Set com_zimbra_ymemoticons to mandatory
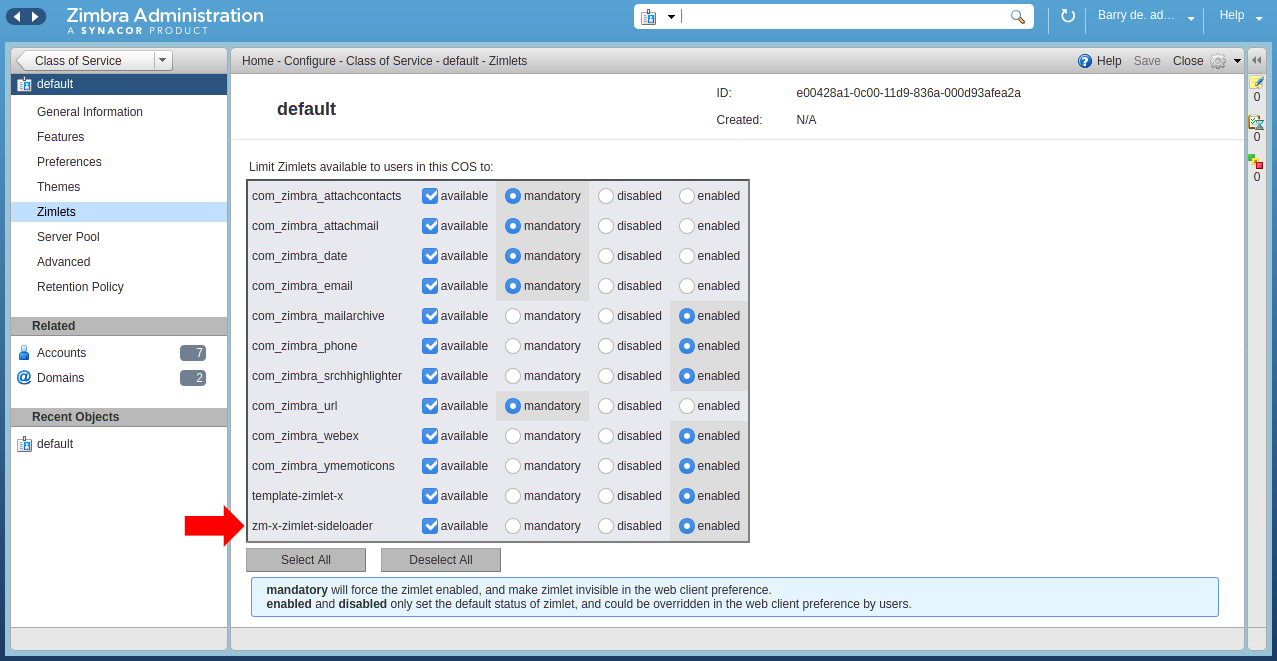 click(513, 466)
